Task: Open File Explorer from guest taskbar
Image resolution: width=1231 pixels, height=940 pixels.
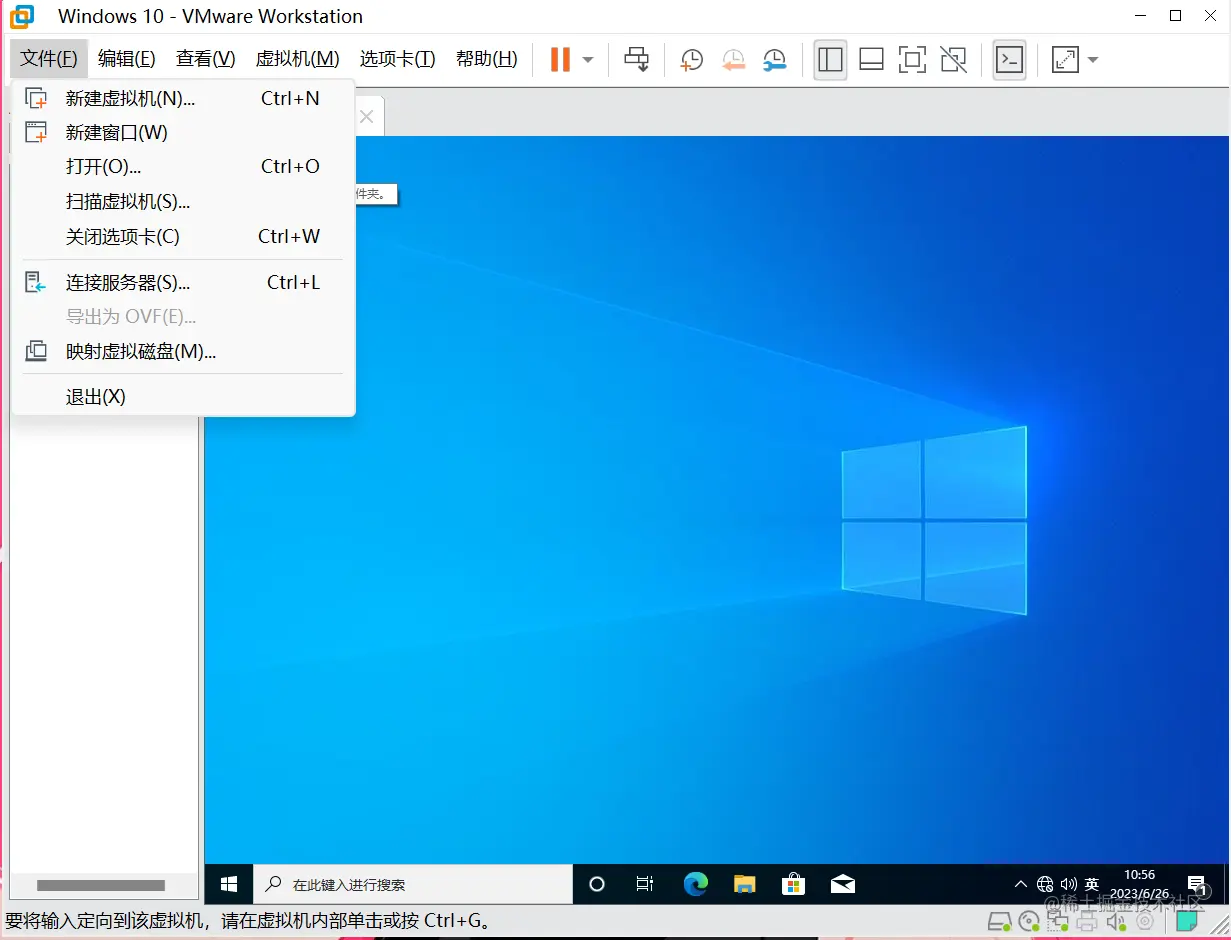Action: tap(745, 884)
